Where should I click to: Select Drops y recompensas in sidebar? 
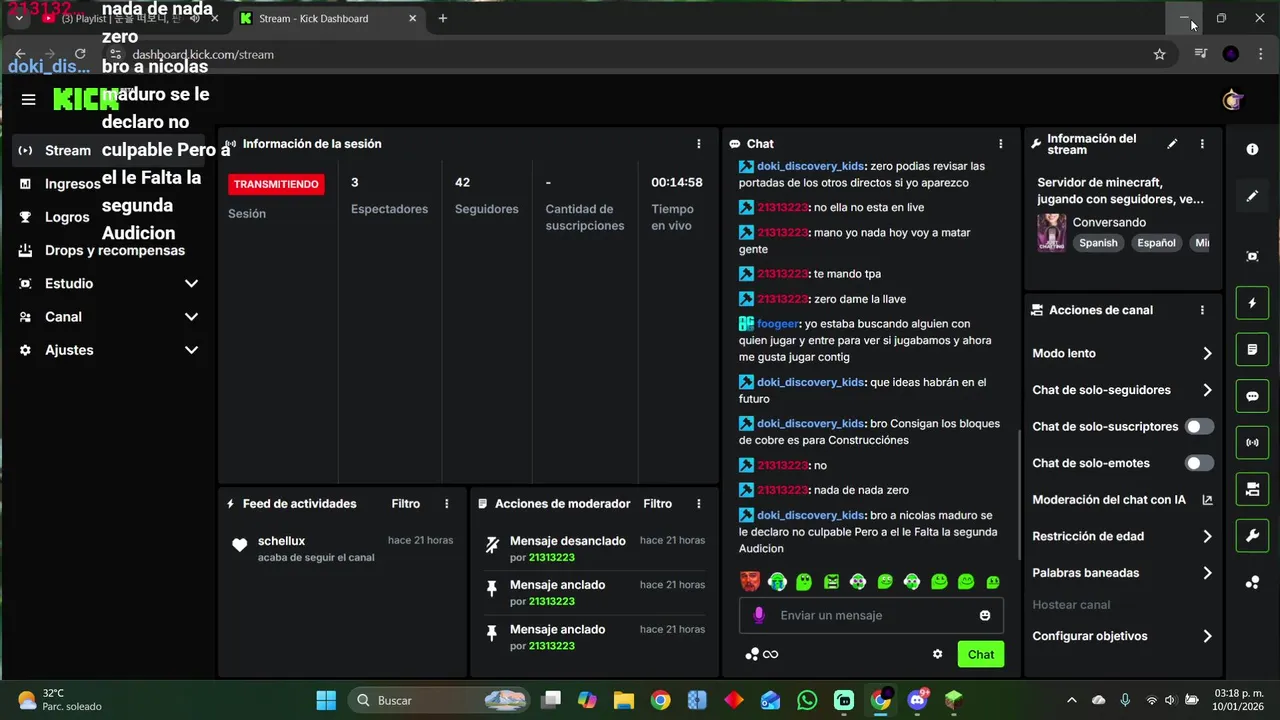click(108, 250)
